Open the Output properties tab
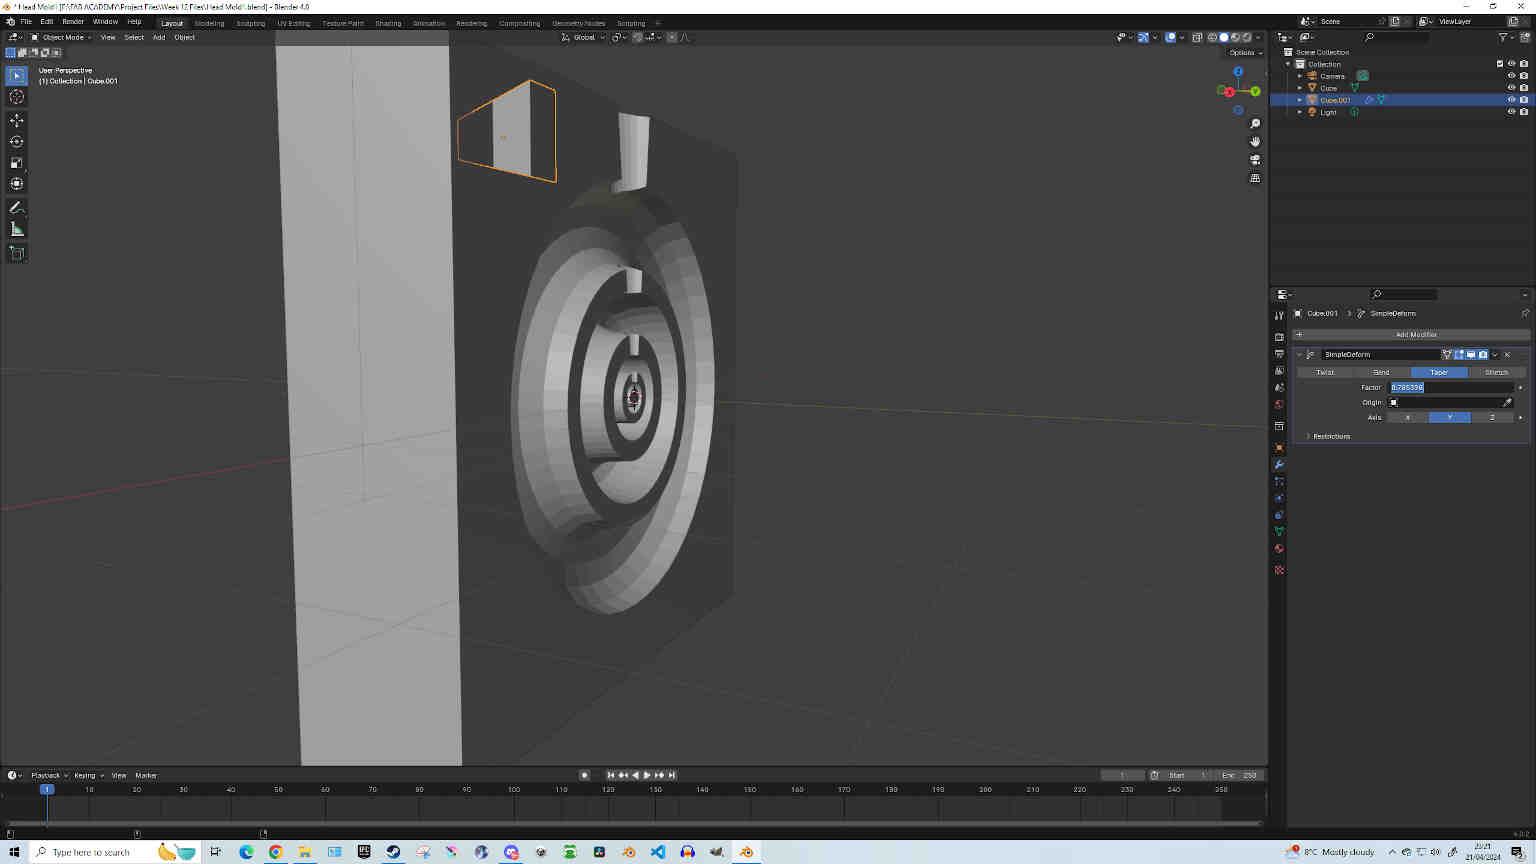The width and height of the screenshot is (1536, 864). tap(1279, 354)
